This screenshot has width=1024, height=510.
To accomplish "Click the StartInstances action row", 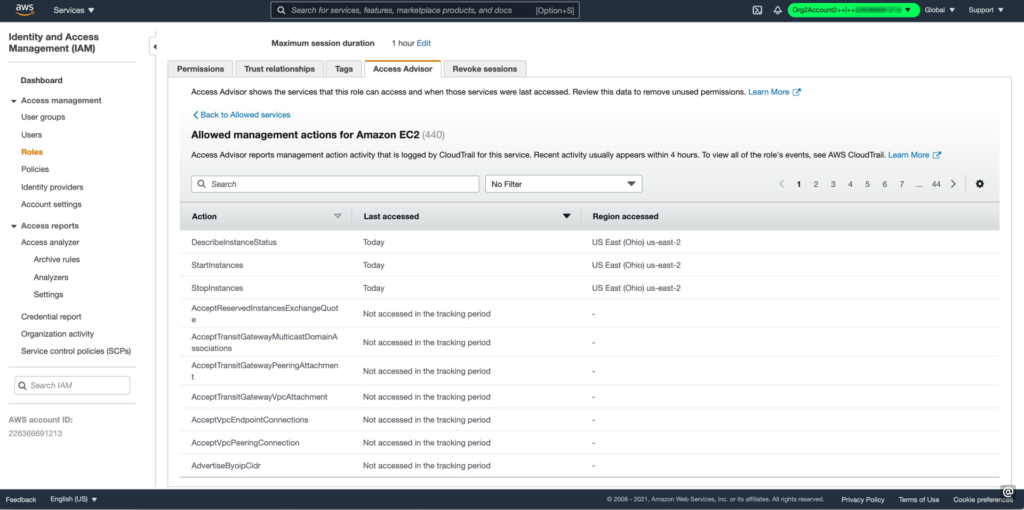I will 589,265.
